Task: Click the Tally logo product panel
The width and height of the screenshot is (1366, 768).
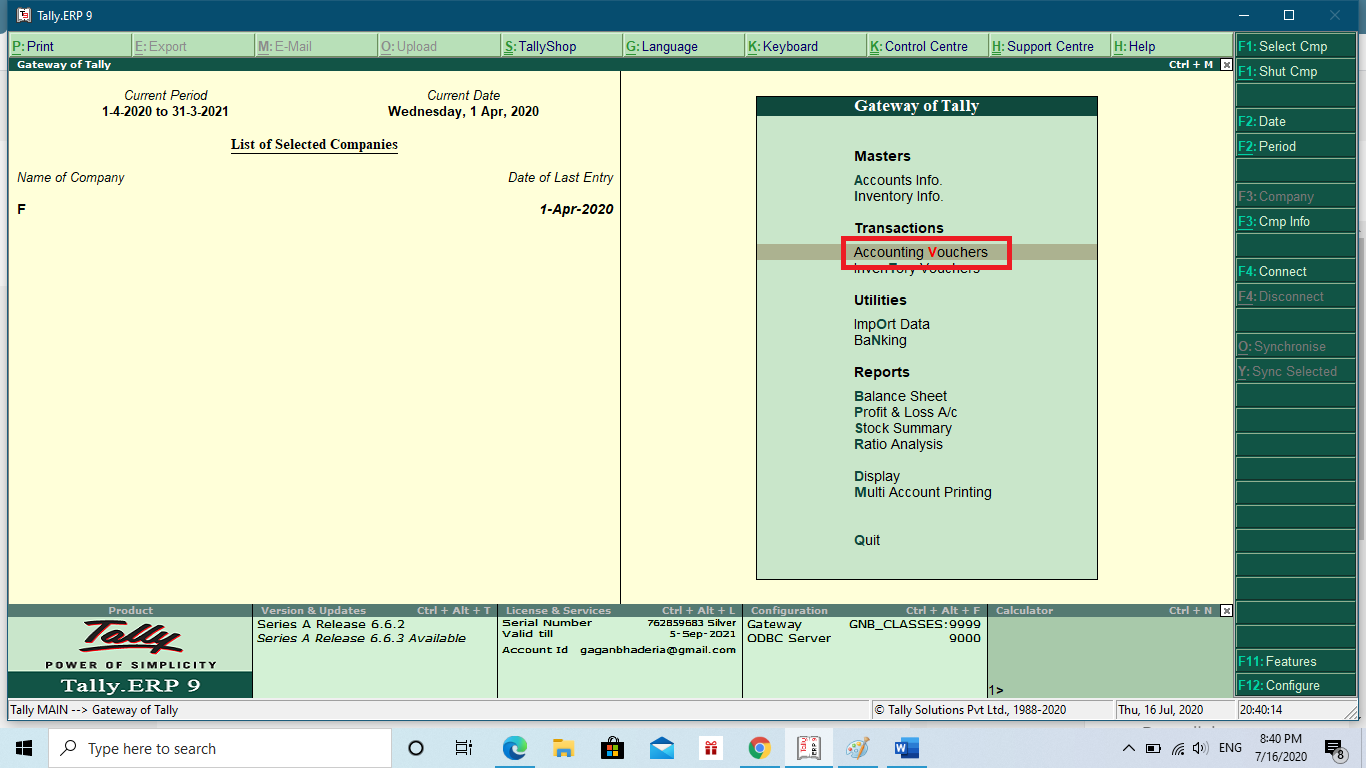Action: tap(130, 657)
